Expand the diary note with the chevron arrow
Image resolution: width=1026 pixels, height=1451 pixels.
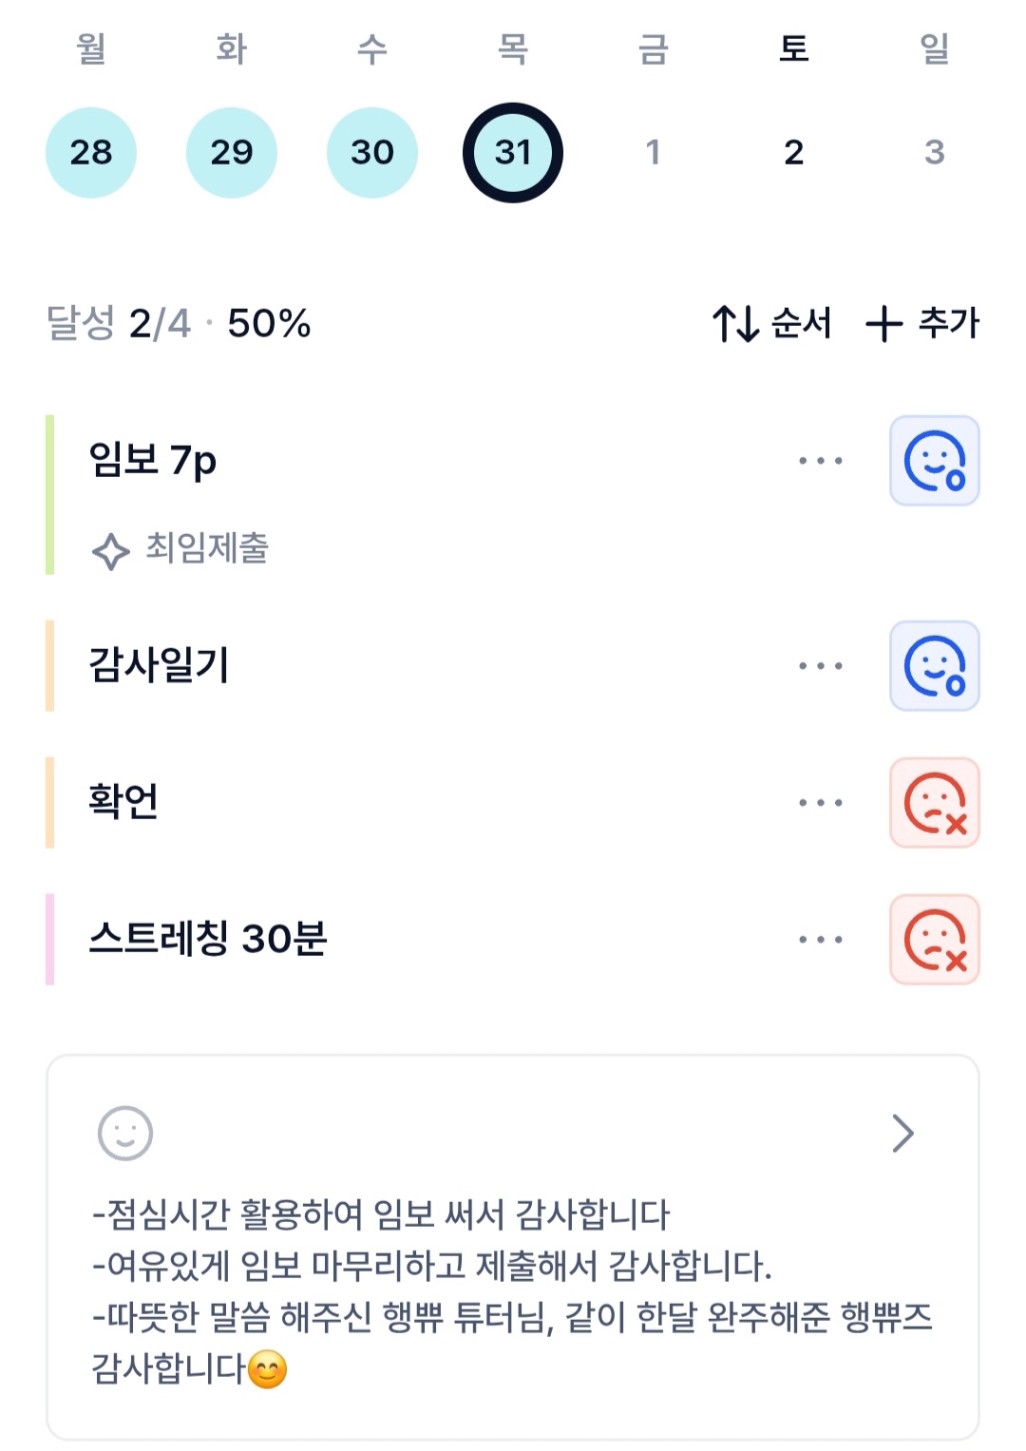[x=903, y=1133]
